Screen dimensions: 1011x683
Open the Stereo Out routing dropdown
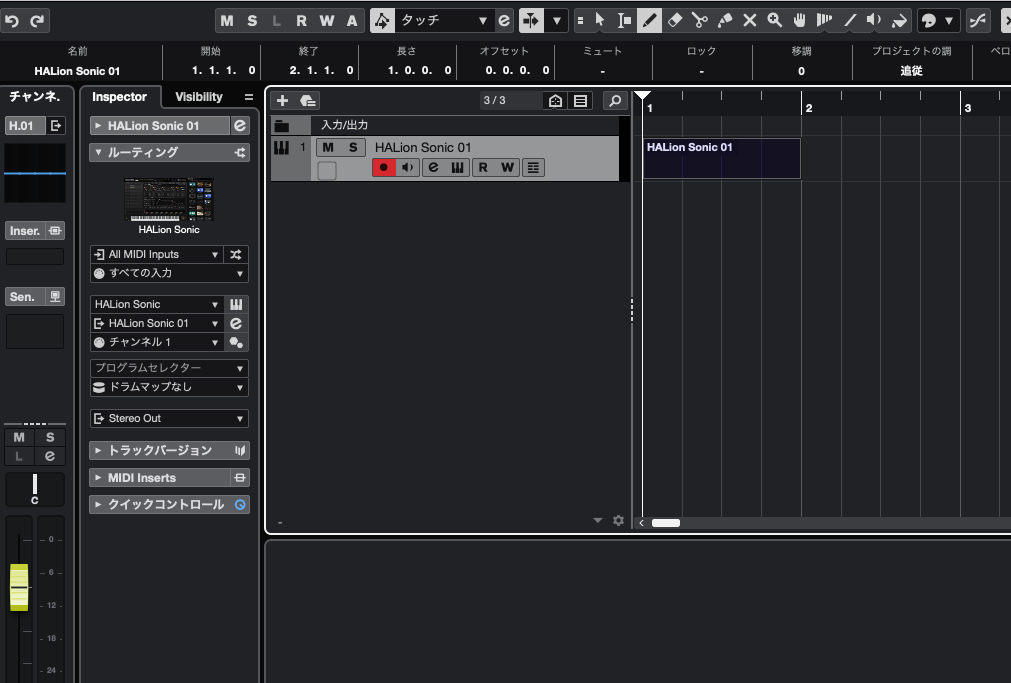click(169, 419)
